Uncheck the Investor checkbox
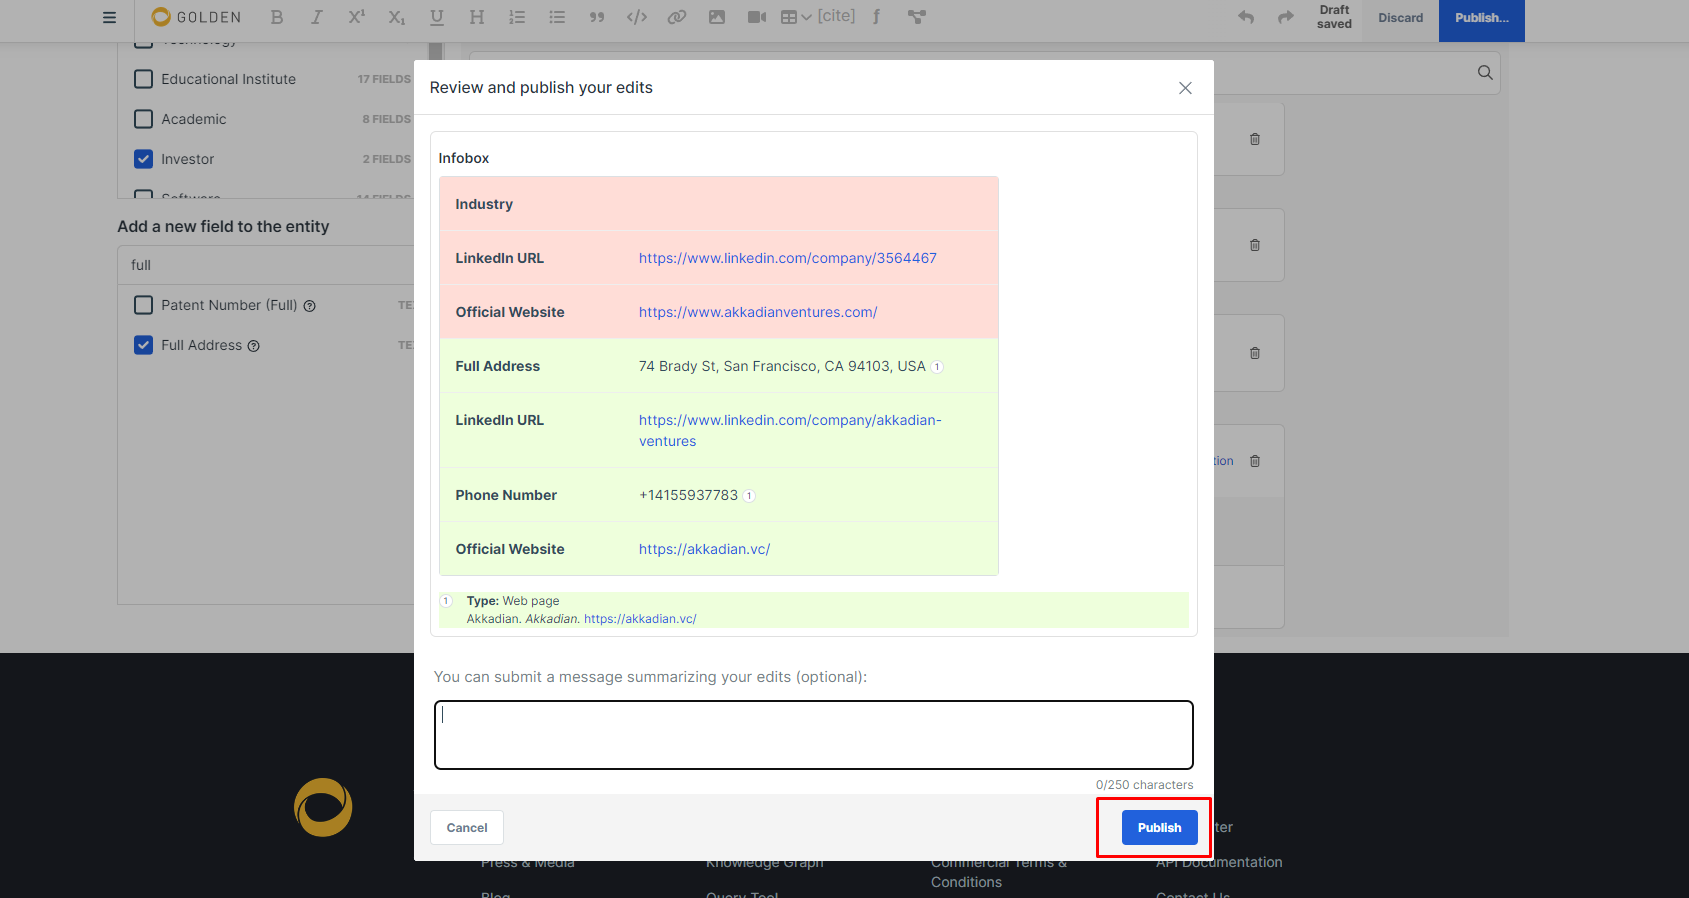The image size is (1689, 898). pos(144,159)
